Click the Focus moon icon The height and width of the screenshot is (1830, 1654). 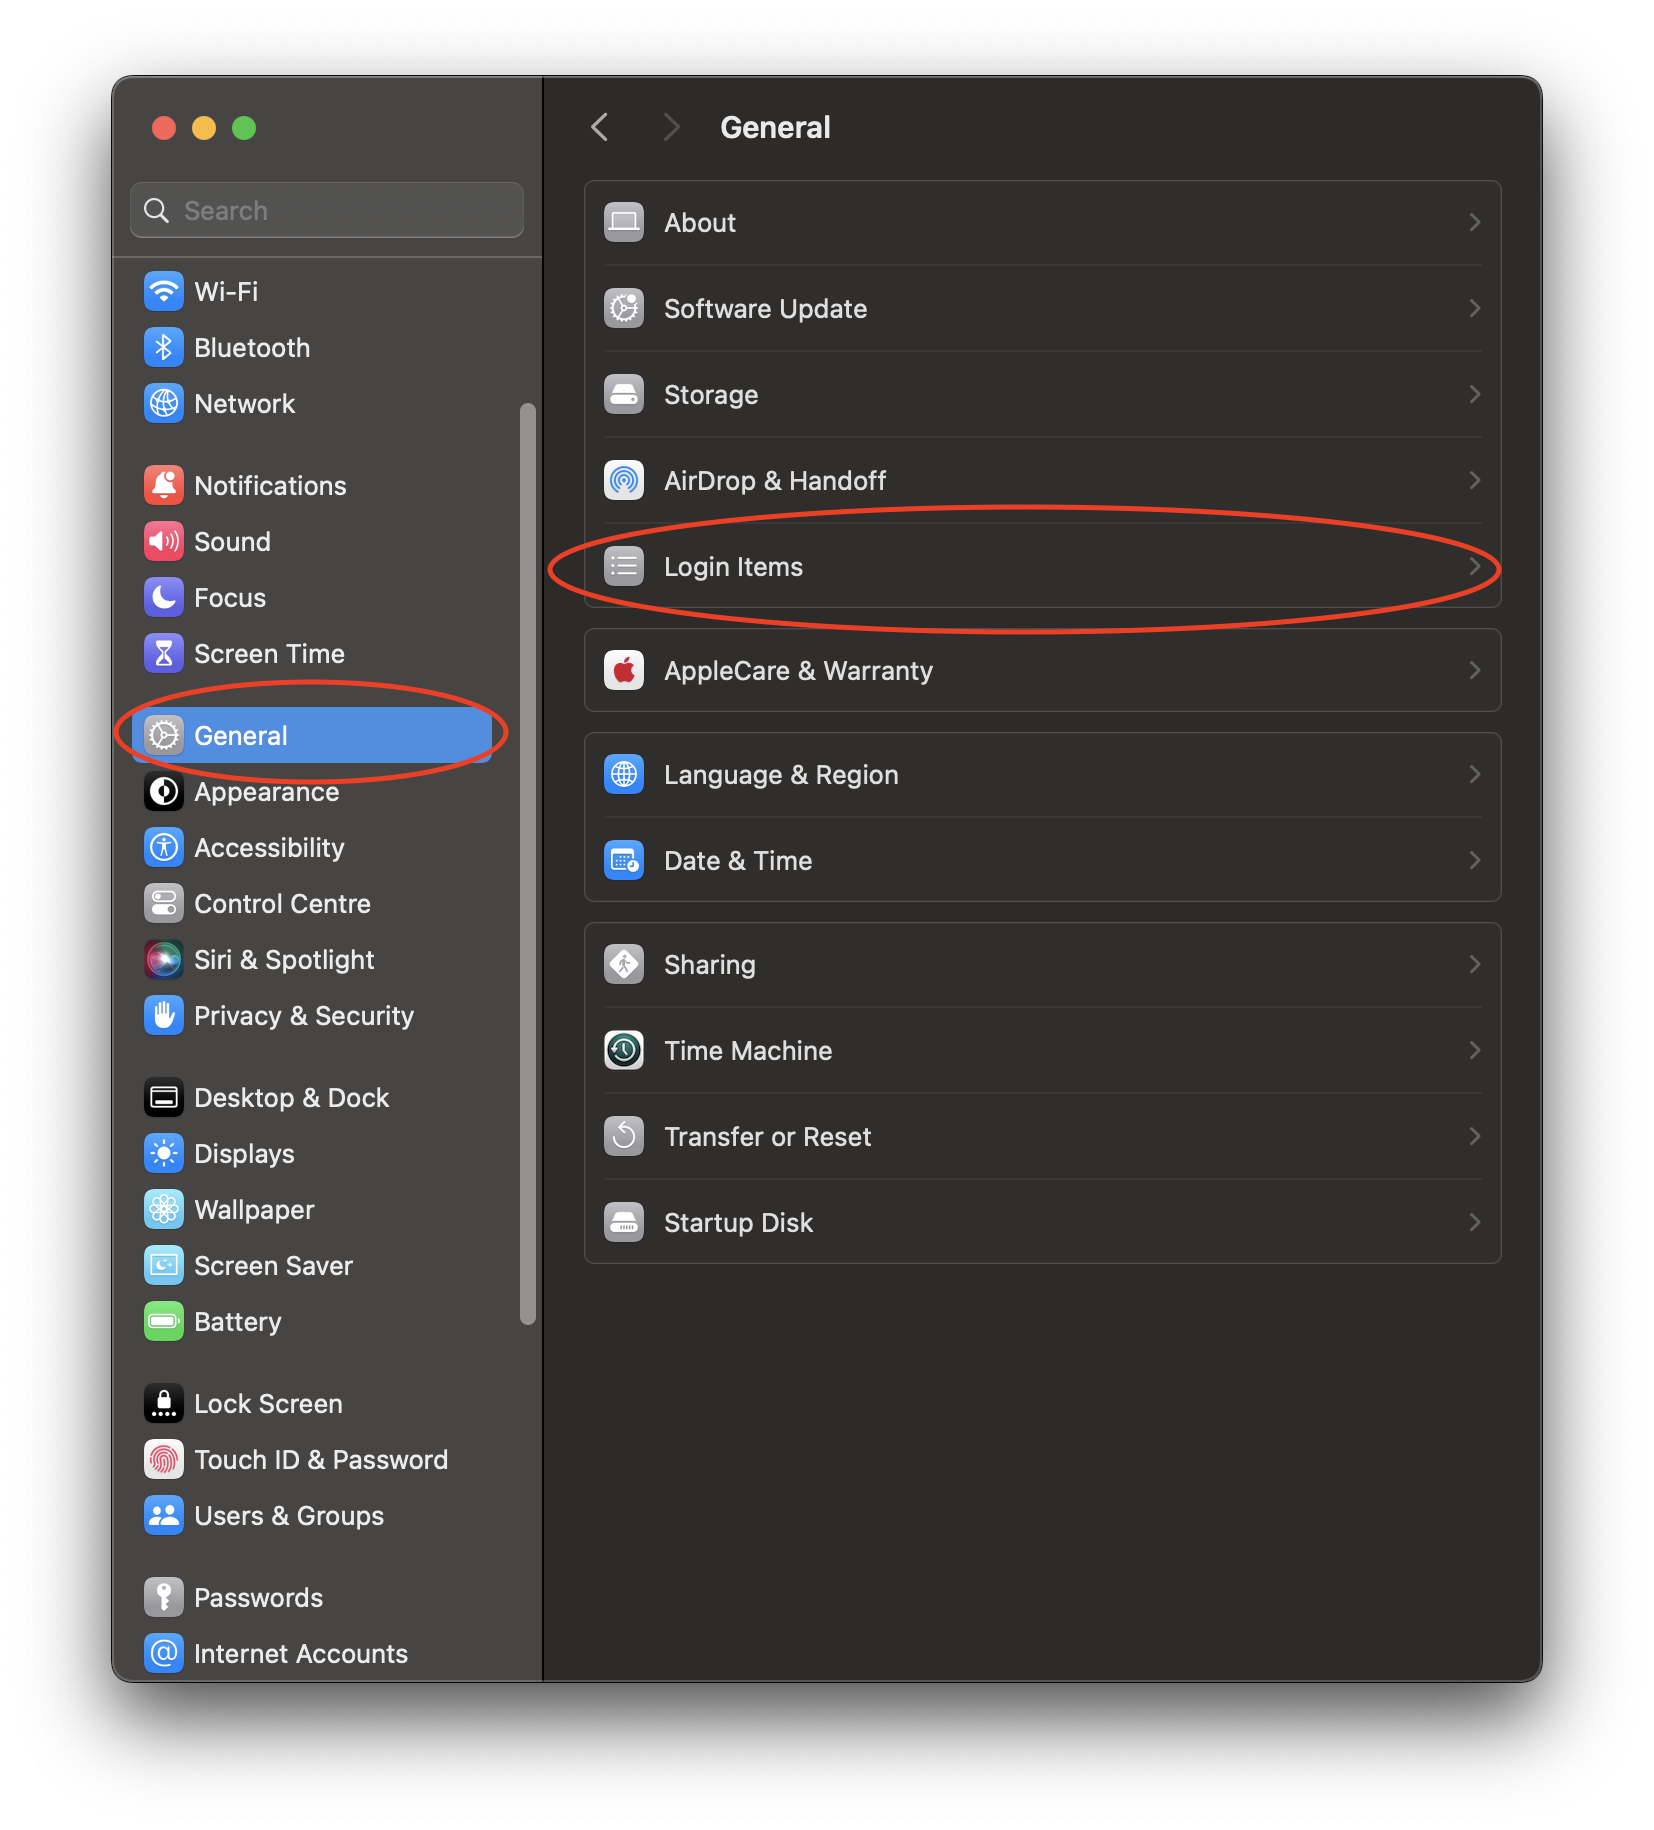pyautogui.click(x=164, y=597)
